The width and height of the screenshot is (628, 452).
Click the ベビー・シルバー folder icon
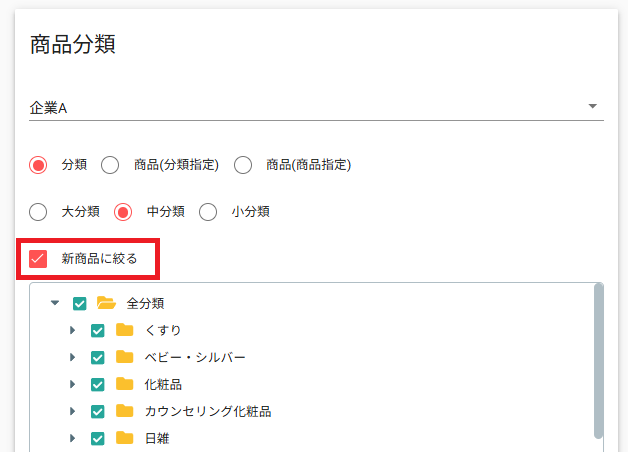pos(125,357)
